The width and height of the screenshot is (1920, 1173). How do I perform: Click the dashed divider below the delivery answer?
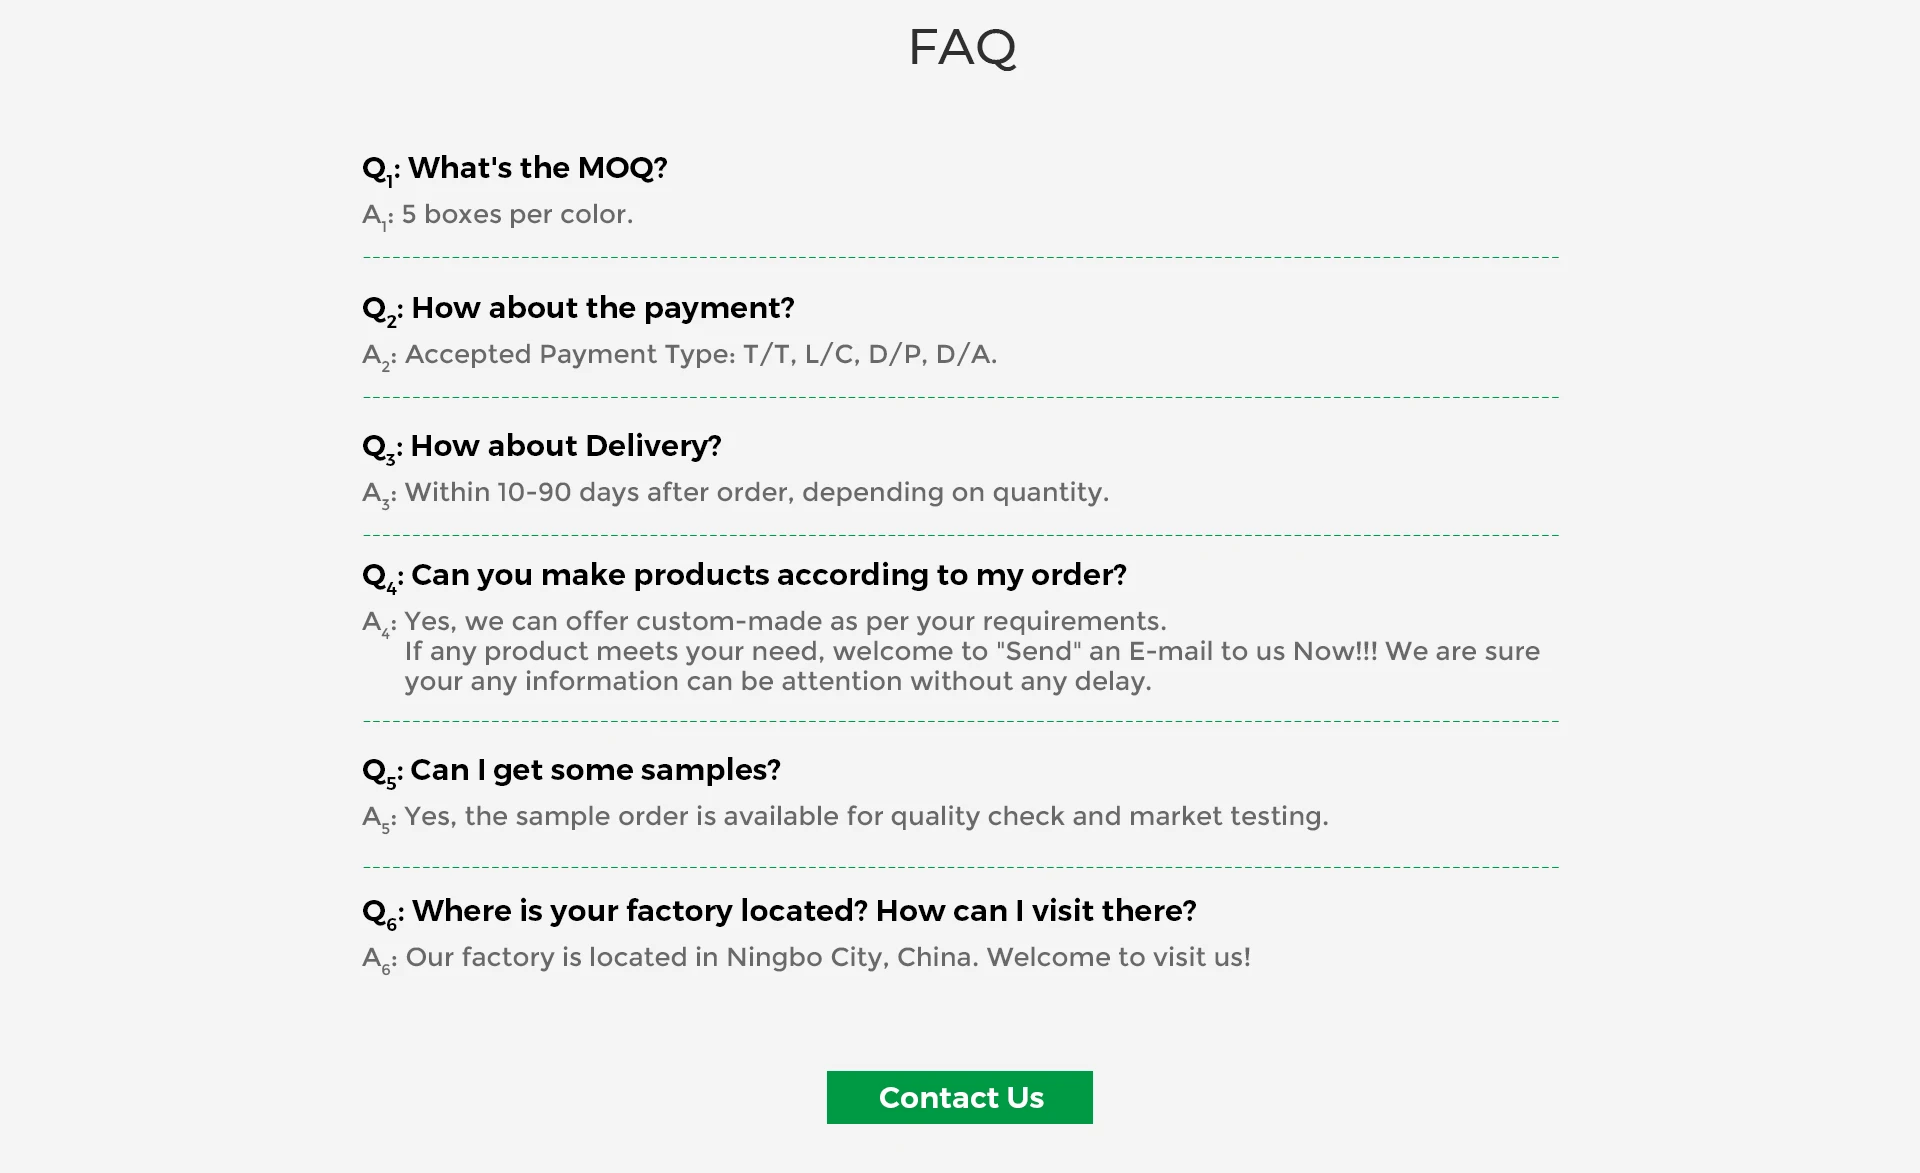(x=960, y=535)
